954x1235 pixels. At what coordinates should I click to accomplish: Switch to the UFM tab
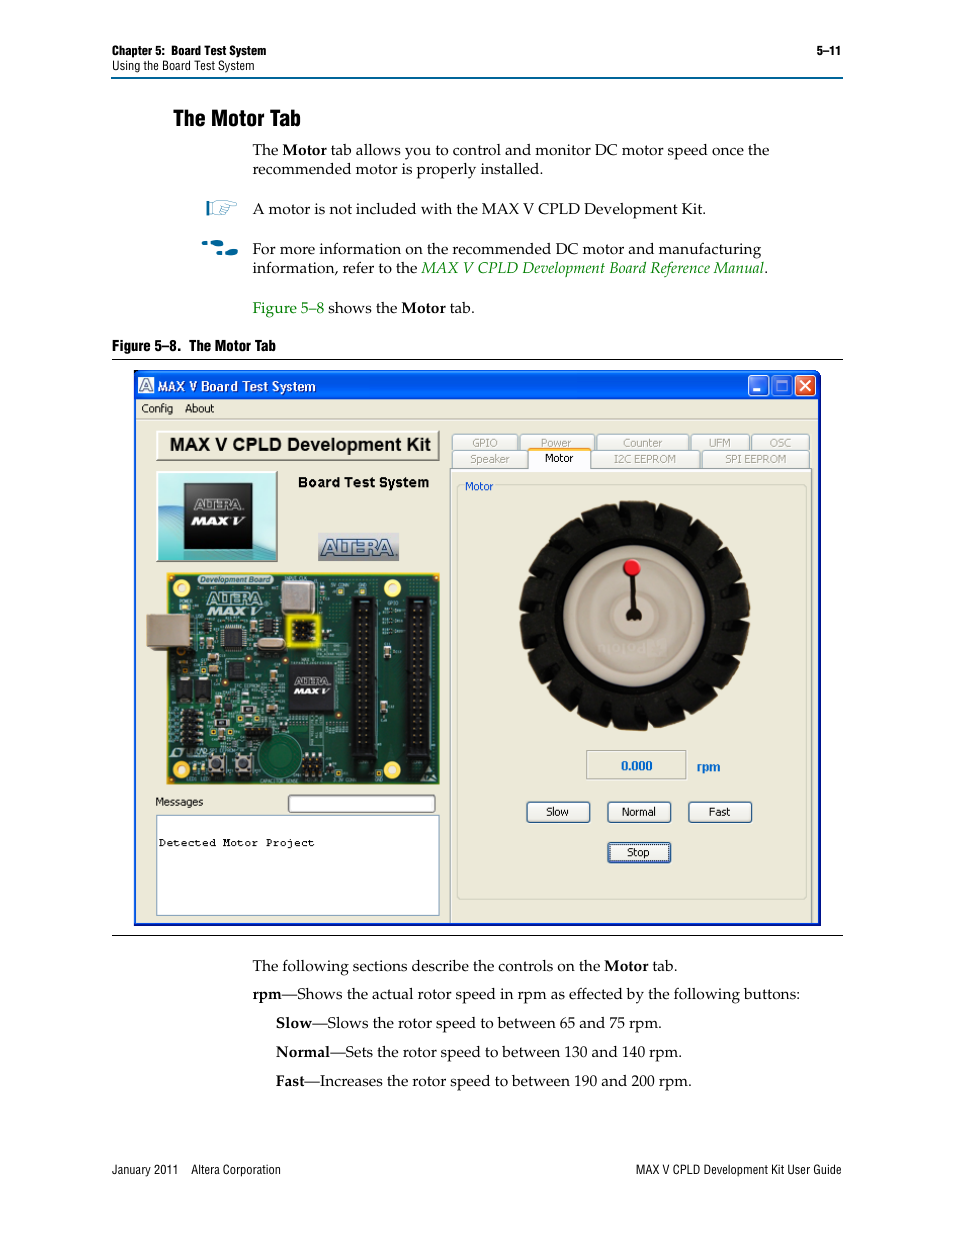tap(720, 443)
